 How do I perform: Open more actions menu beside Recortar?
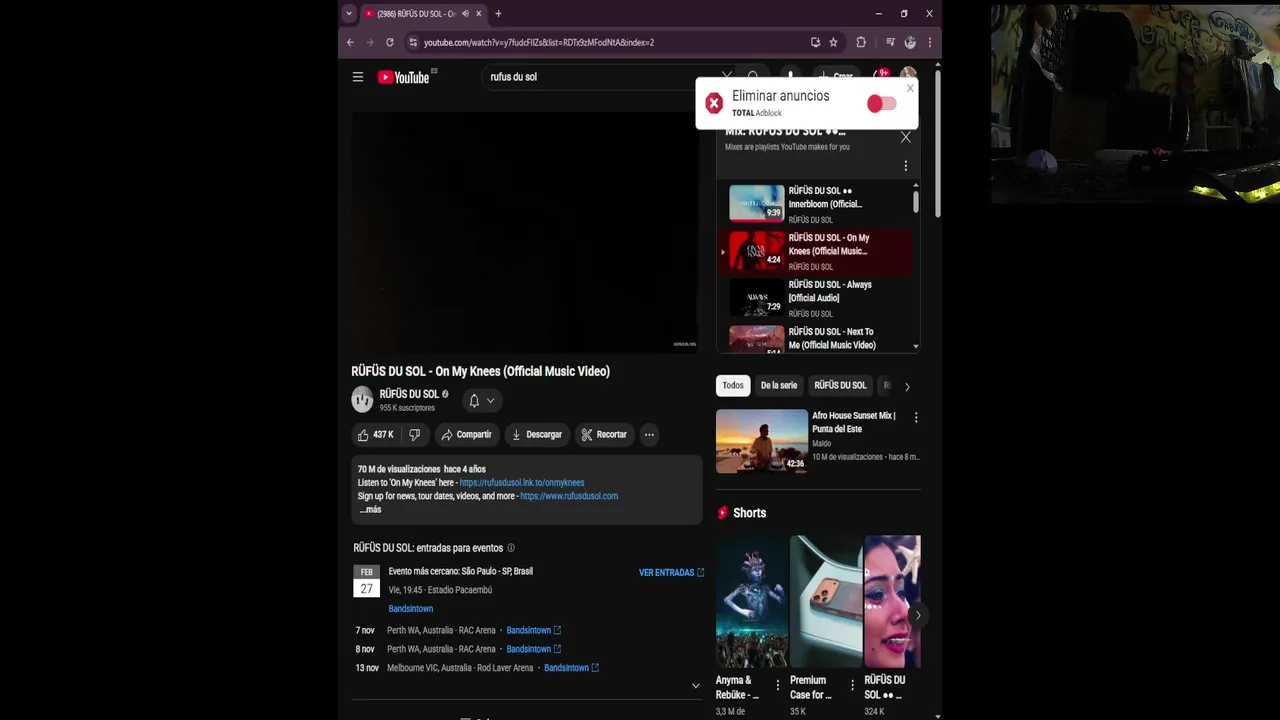649,434
